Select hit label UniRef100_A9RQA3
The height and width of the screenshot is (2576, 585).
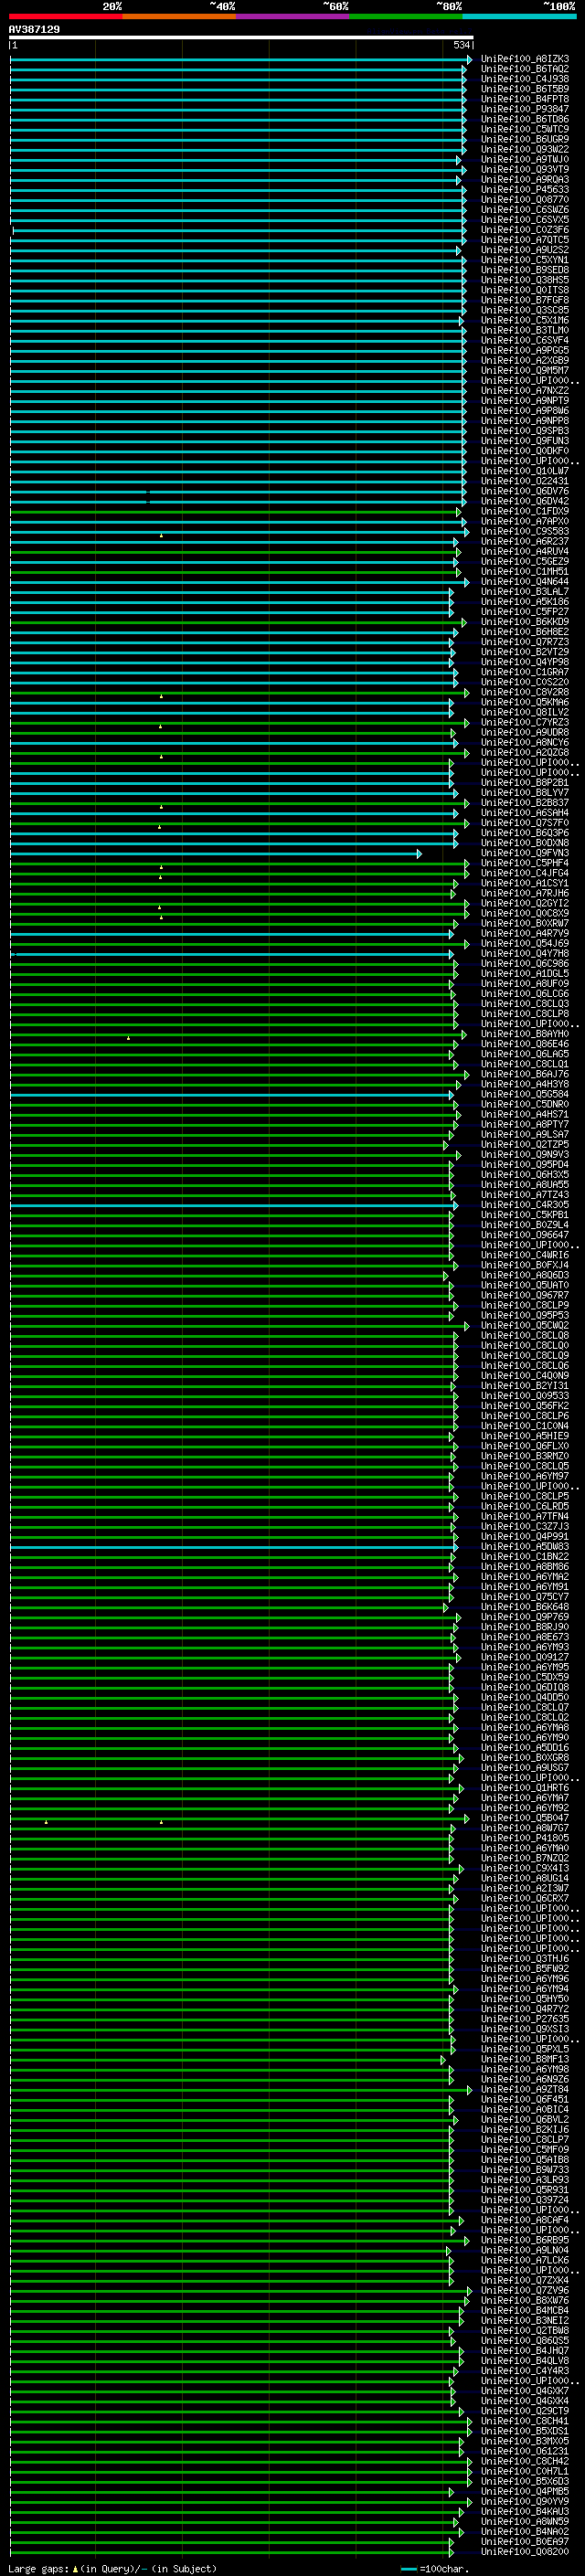(x=525, y=180)
